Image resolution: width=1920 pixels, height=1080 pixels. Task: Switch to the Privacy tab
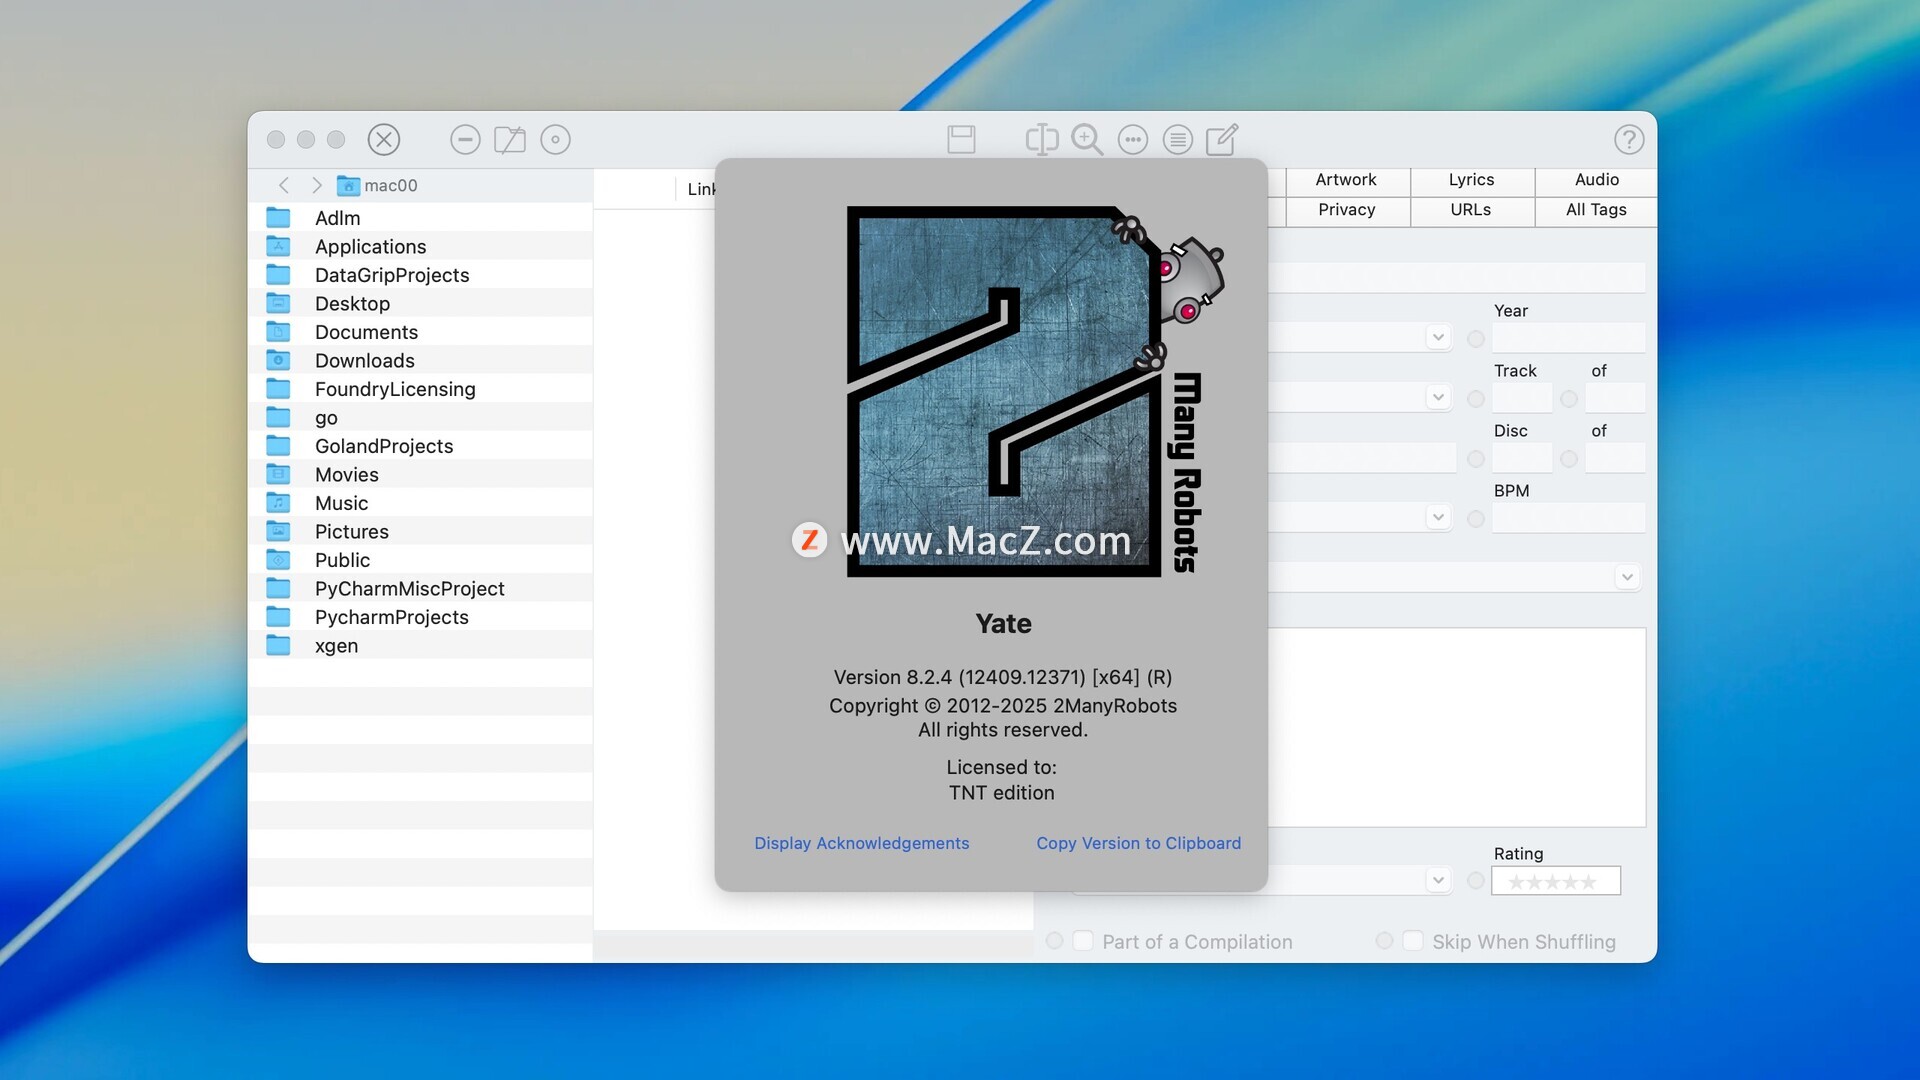pos(1346,210)
